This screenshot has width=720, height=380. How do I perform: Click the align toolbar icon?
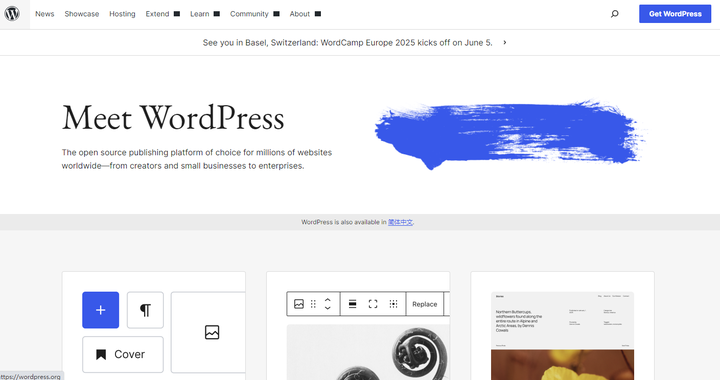pyautogui.click(x=353, y=304)
